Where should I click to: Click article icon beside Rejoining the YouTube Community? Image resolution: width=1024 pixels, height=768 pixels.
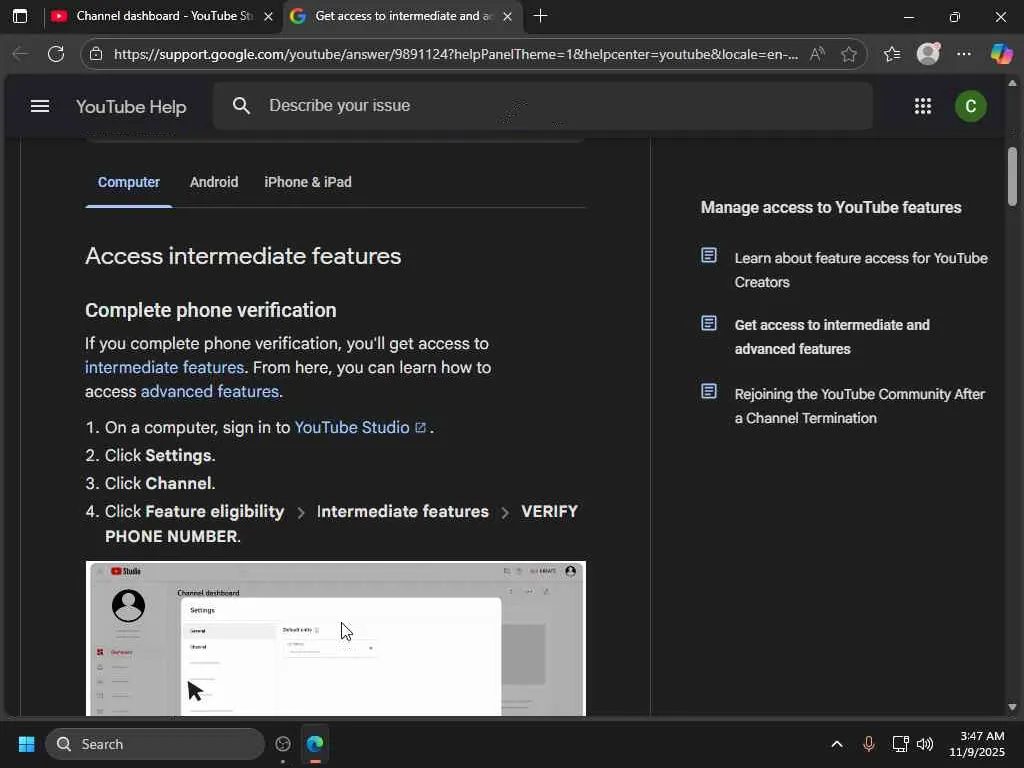(709, 391)
